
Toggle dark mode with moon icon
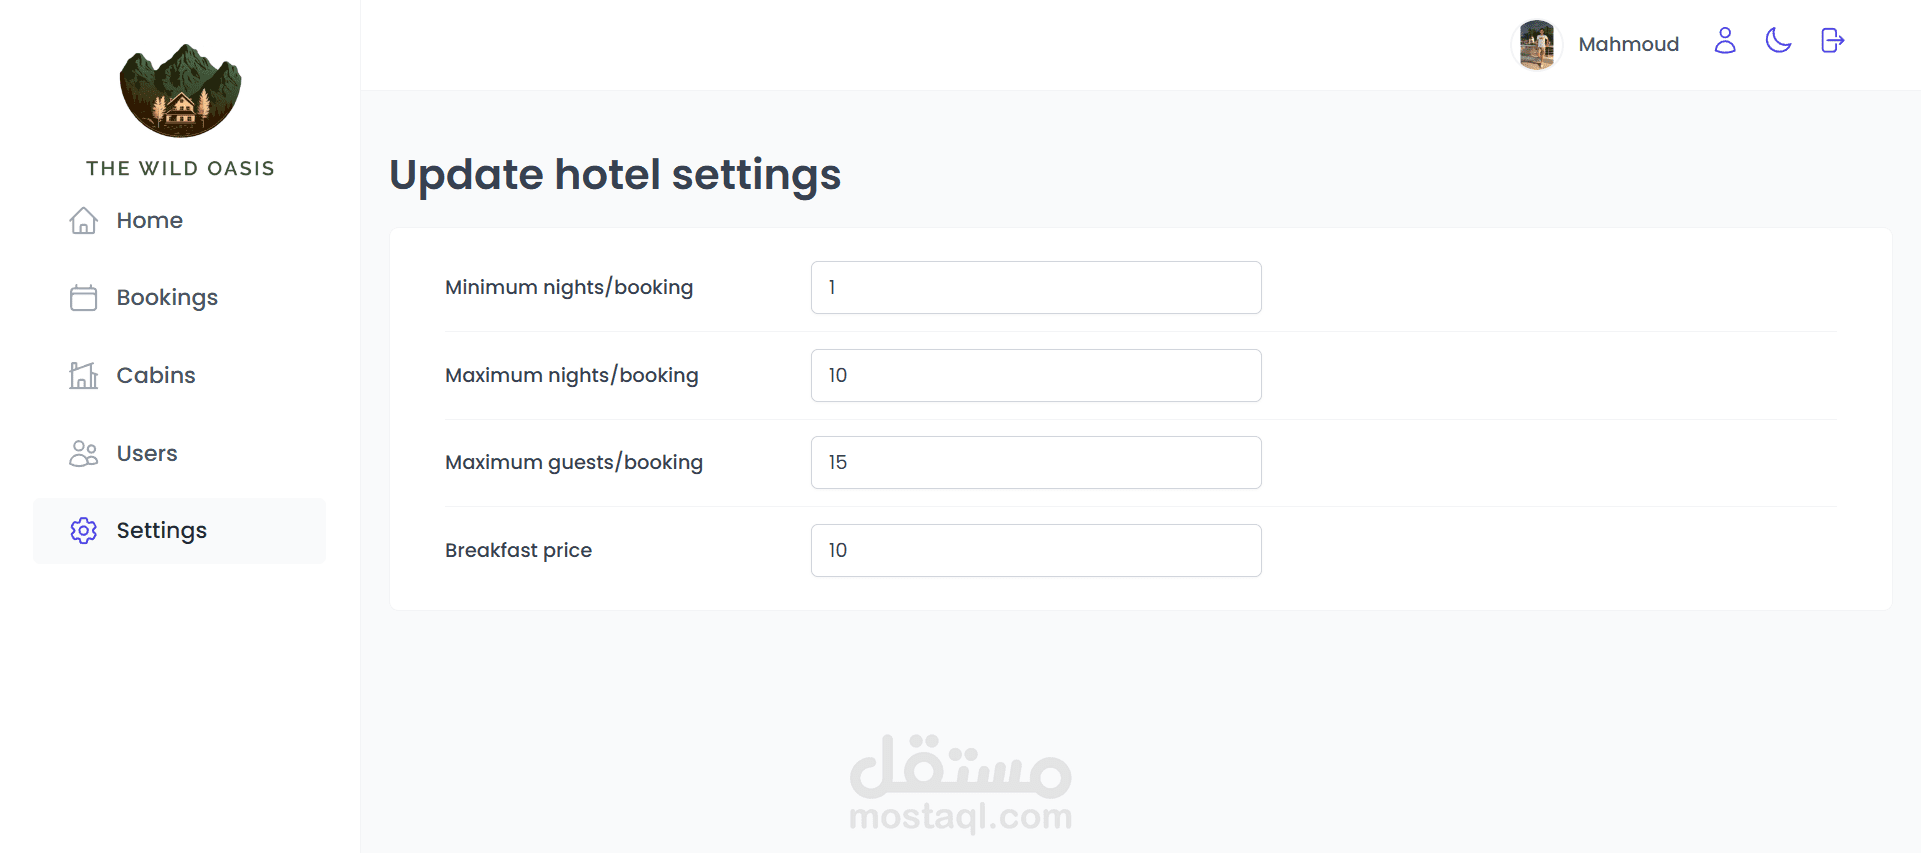click(1779, 41)
